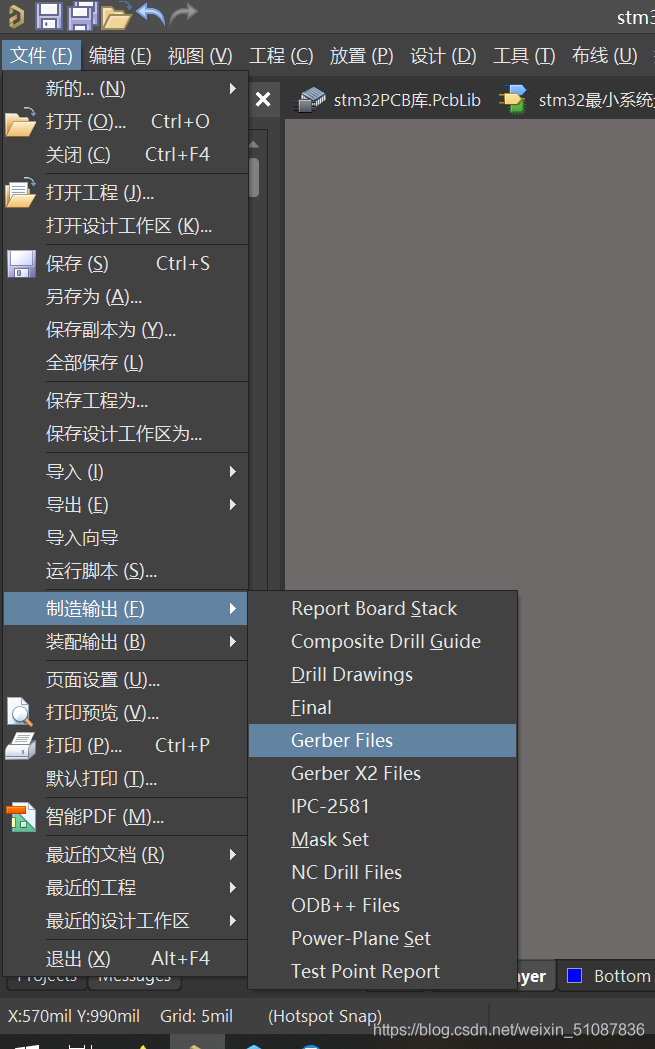
Task: Select Test Point Report from submenu
Action: [x=365, y=971]
